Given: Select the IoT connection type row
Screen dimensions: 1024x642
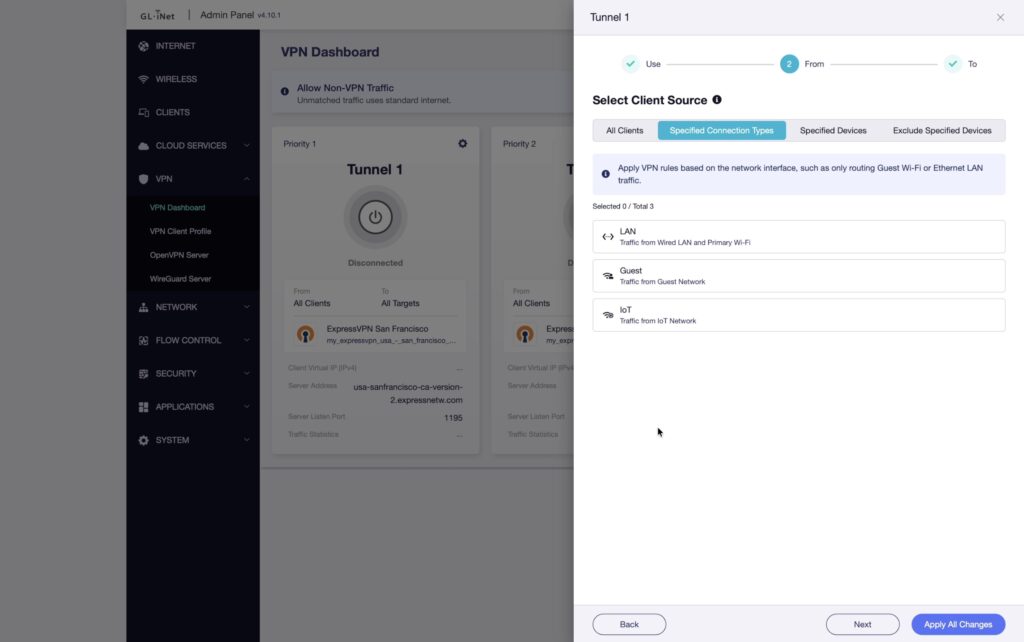Looking at the screenshot, I should tap(799, 315).
